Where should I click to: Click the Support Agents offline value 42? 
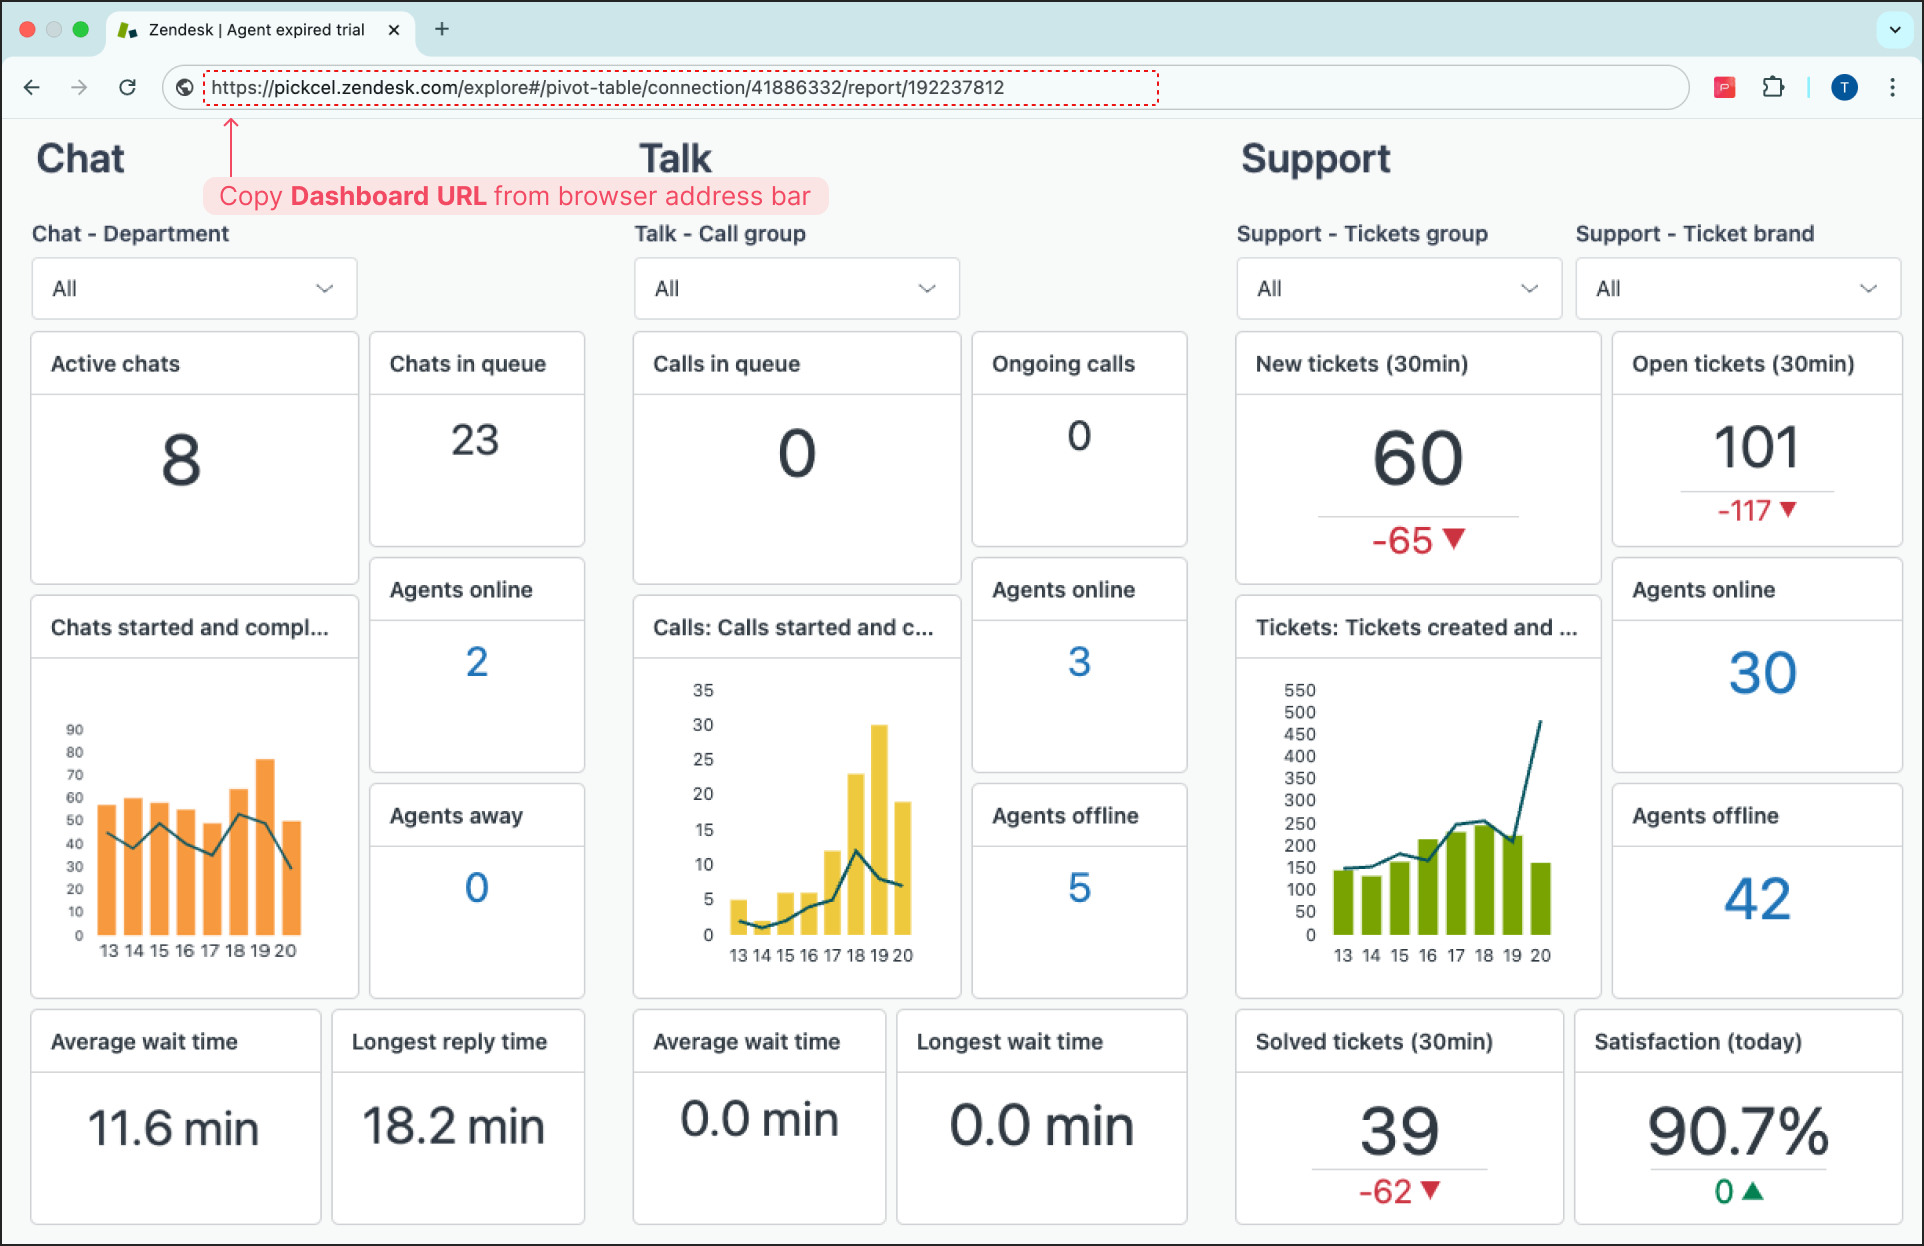pyautogui.click(x=1756, y=898)
